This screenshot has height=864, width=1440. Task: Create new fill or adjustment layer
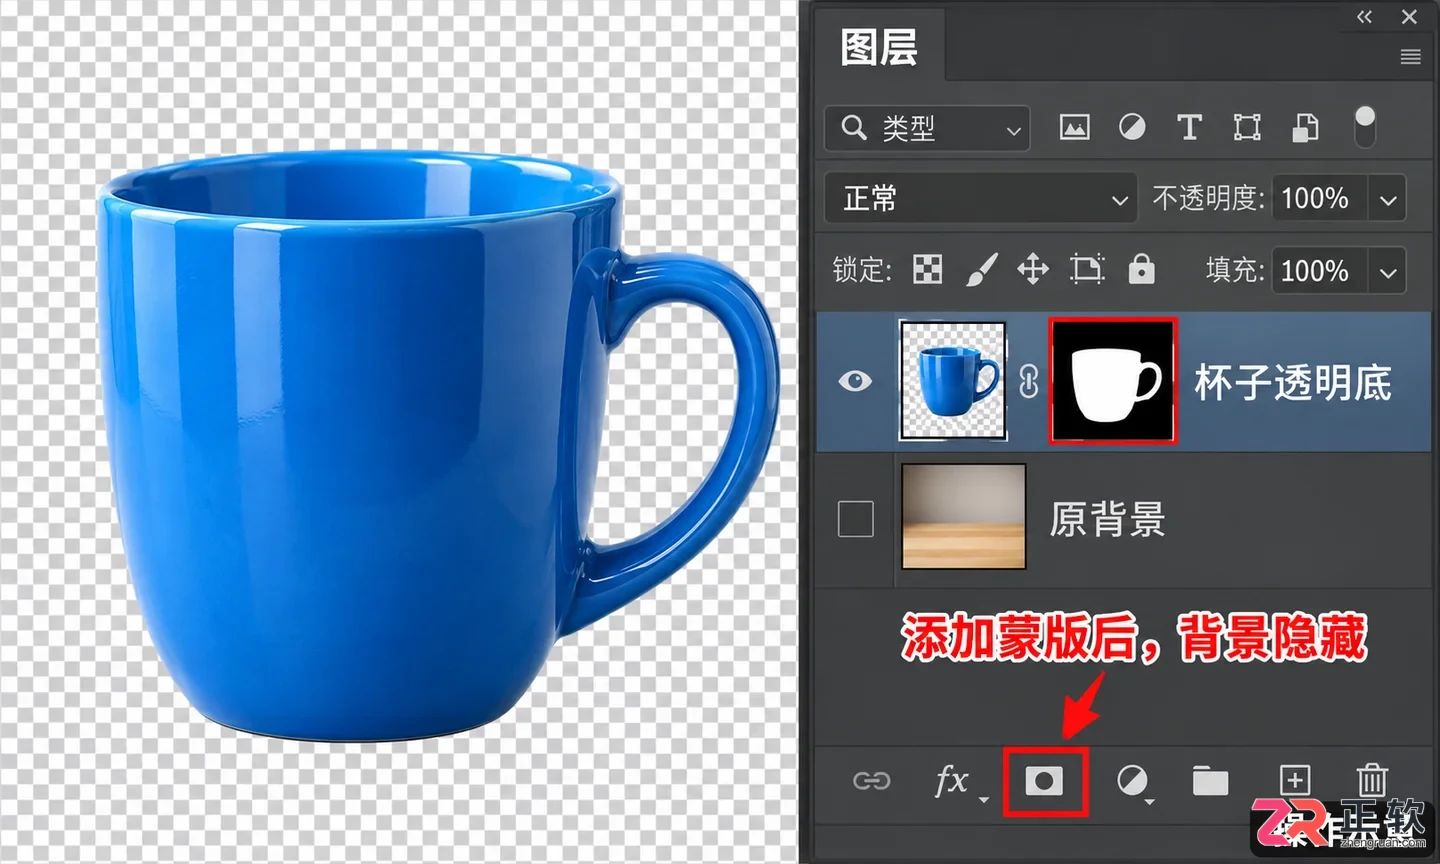tap(1133, 781)
